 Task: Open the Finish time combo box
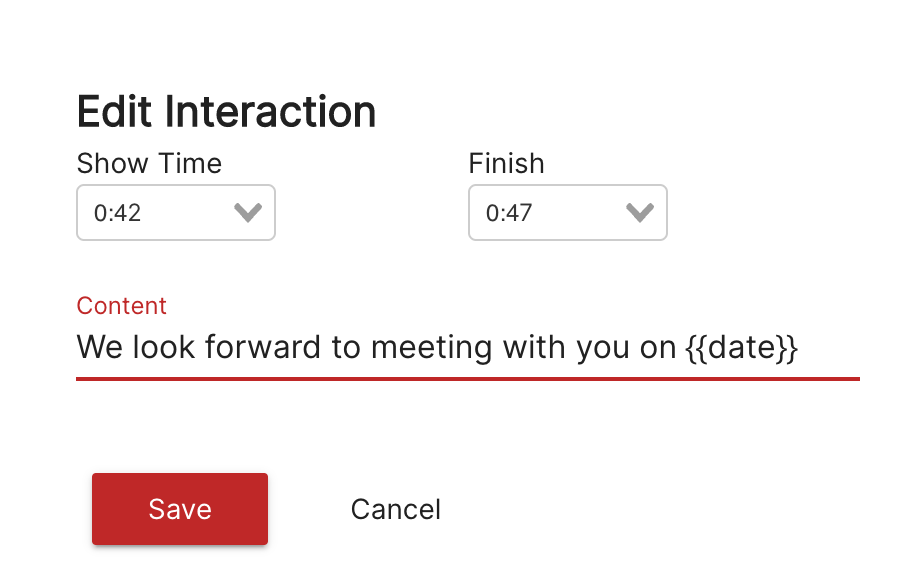click(567, 212)
